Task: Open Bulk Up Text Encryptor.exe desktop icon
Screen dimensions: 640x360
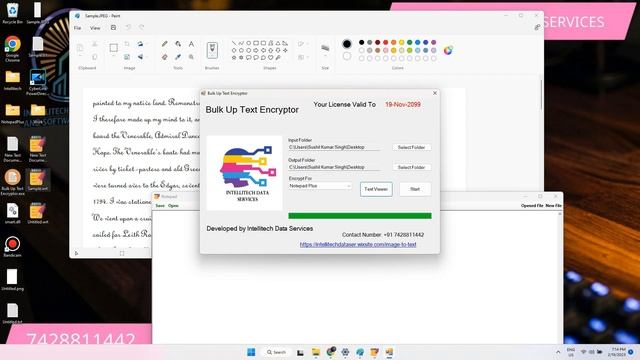Action: coord(12,182)
